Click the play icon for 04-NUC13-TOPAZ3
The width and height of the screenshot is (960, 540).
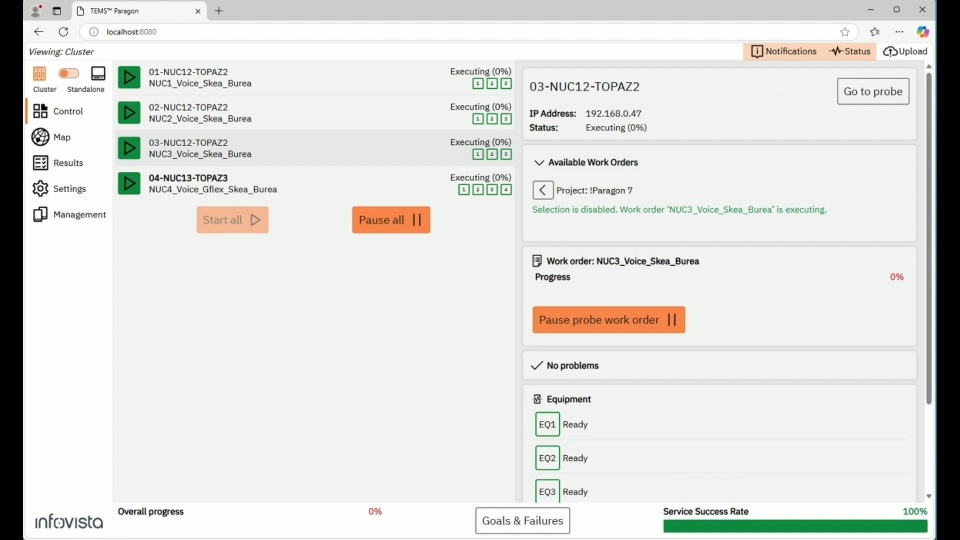point(129,183)
